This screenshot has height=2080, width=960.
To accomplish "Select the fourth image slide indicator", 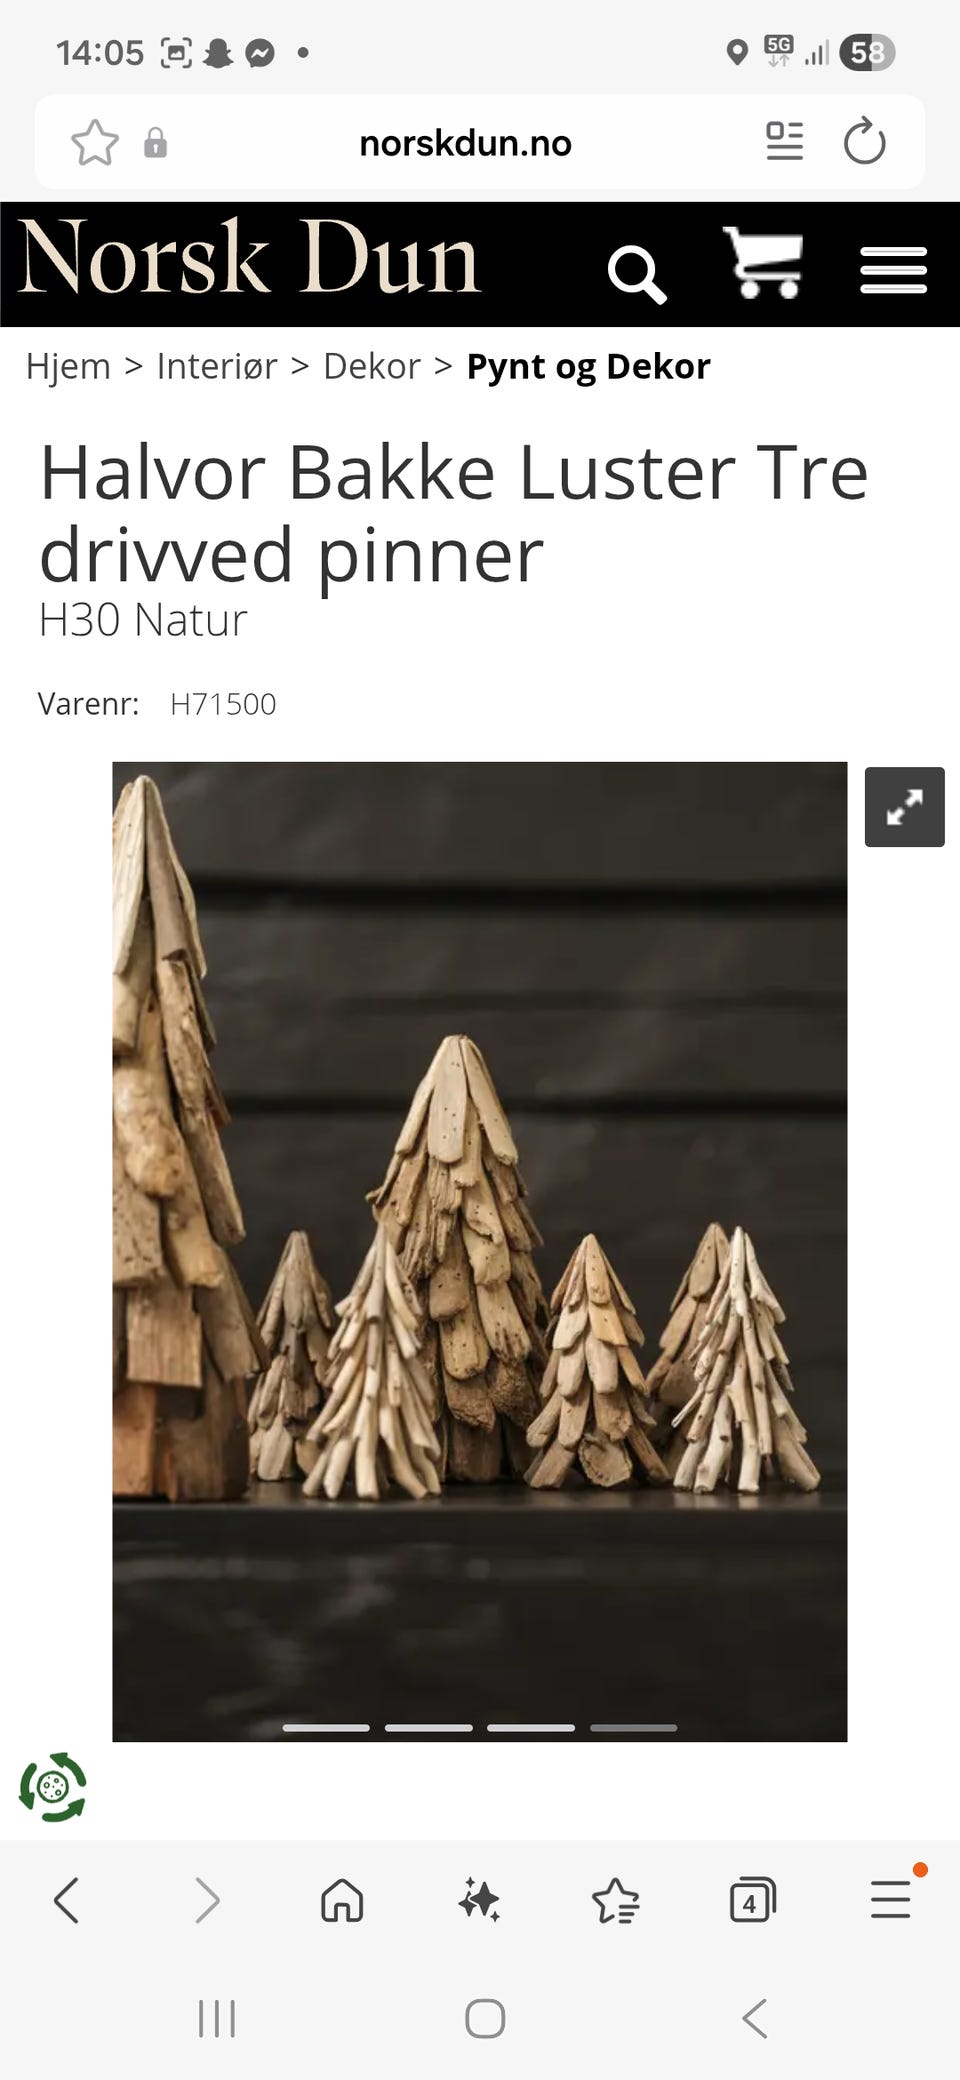I will (633, 1727).
